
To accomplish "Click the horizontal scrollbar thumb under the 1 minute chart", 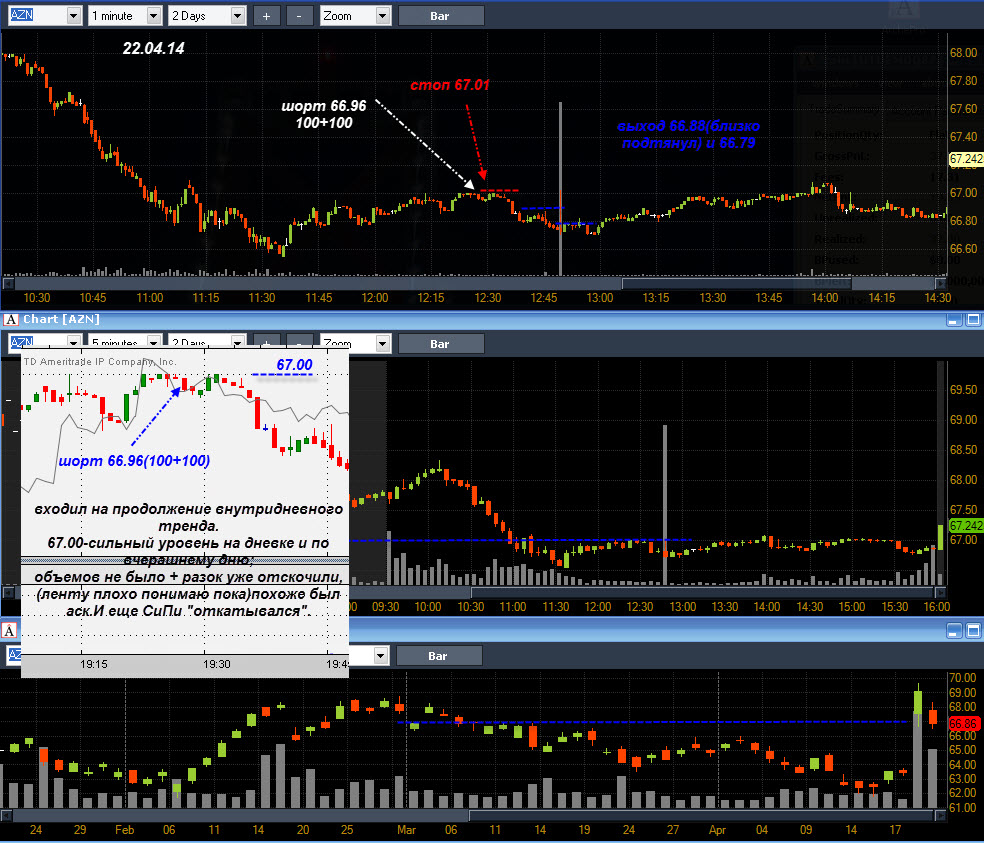I will pyautogui.click(x=736, y=283).
